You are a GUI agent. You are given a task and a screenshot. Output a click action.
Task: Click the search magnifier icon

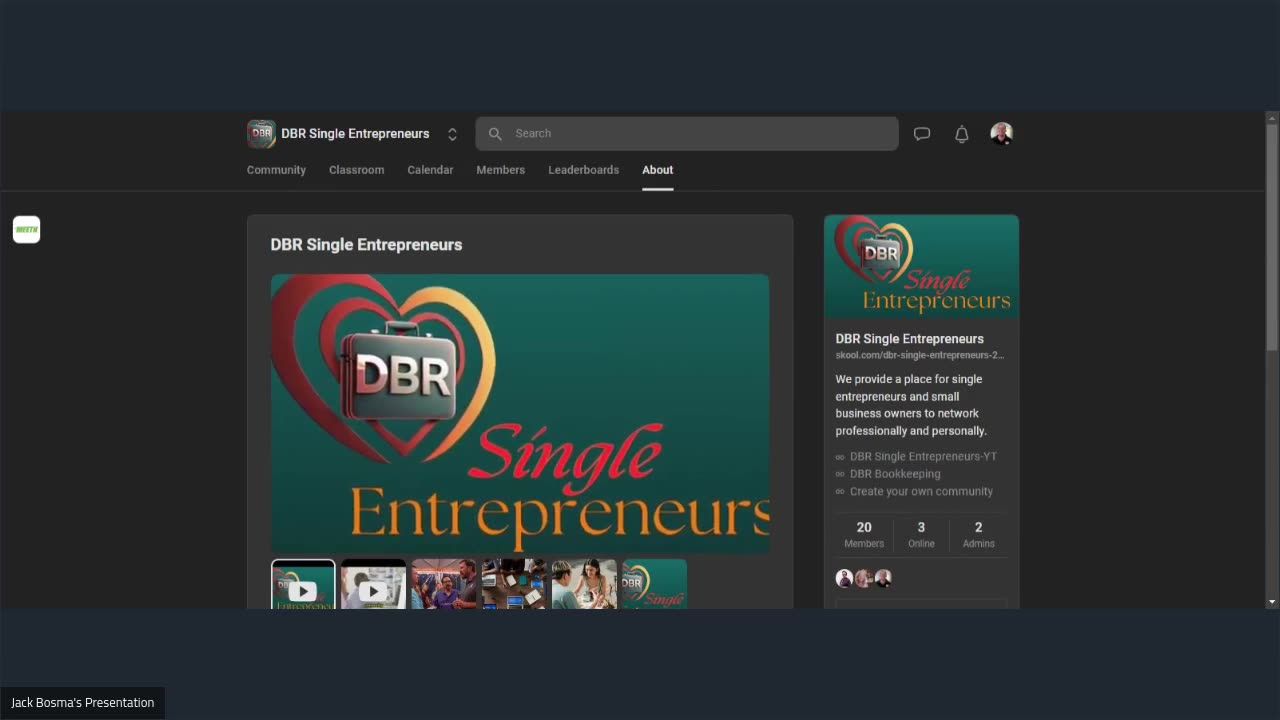click(495, 134)
